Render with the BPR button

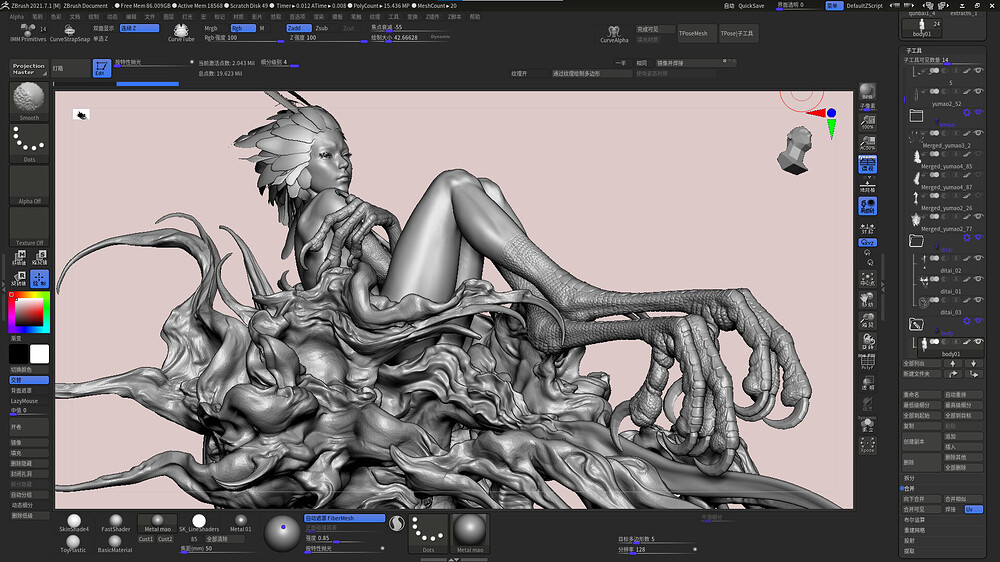[867, 92]
